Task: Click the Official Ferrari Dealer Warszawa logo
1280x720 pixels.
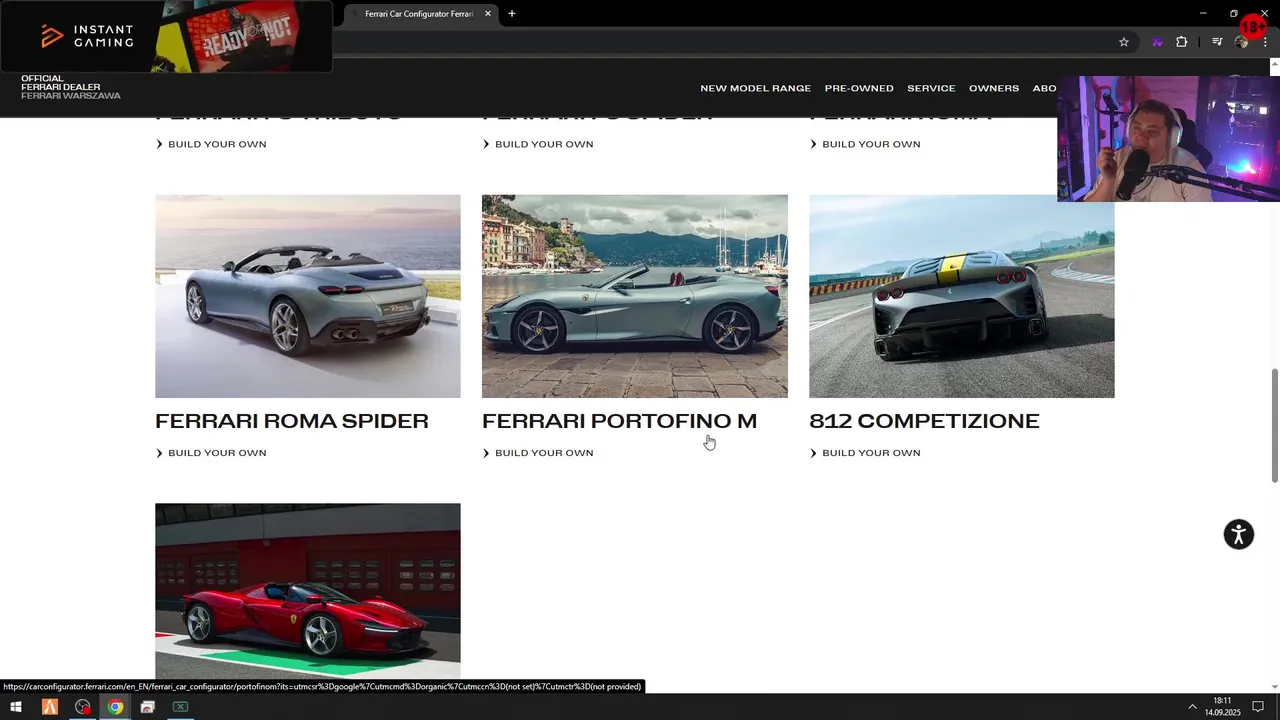Action: [x=71, y=87]
